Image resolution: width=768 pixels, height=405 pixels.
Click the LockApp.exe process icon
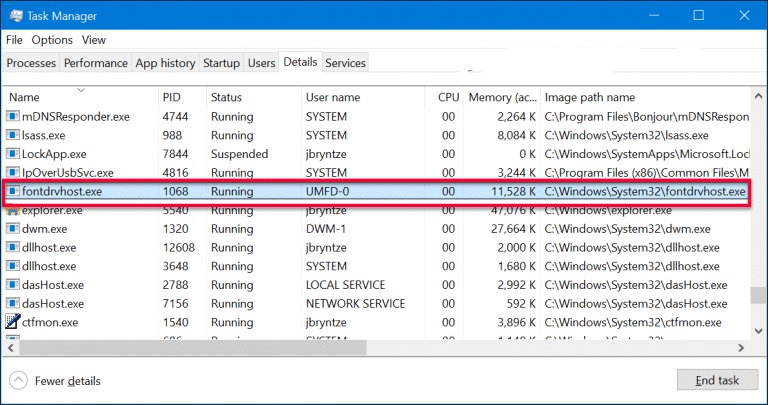(x=12, y=154)
